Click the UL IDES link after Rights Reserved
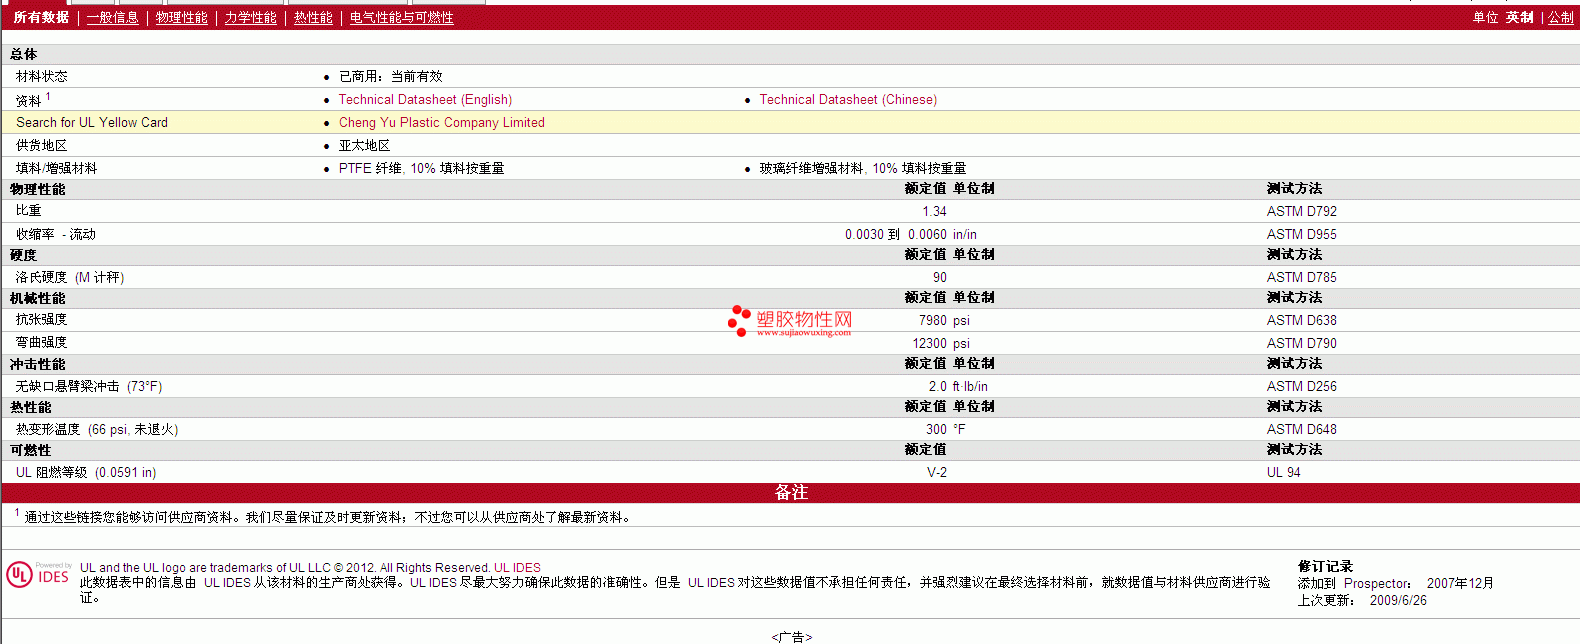 pyautogui.click(x=517, y=567)
